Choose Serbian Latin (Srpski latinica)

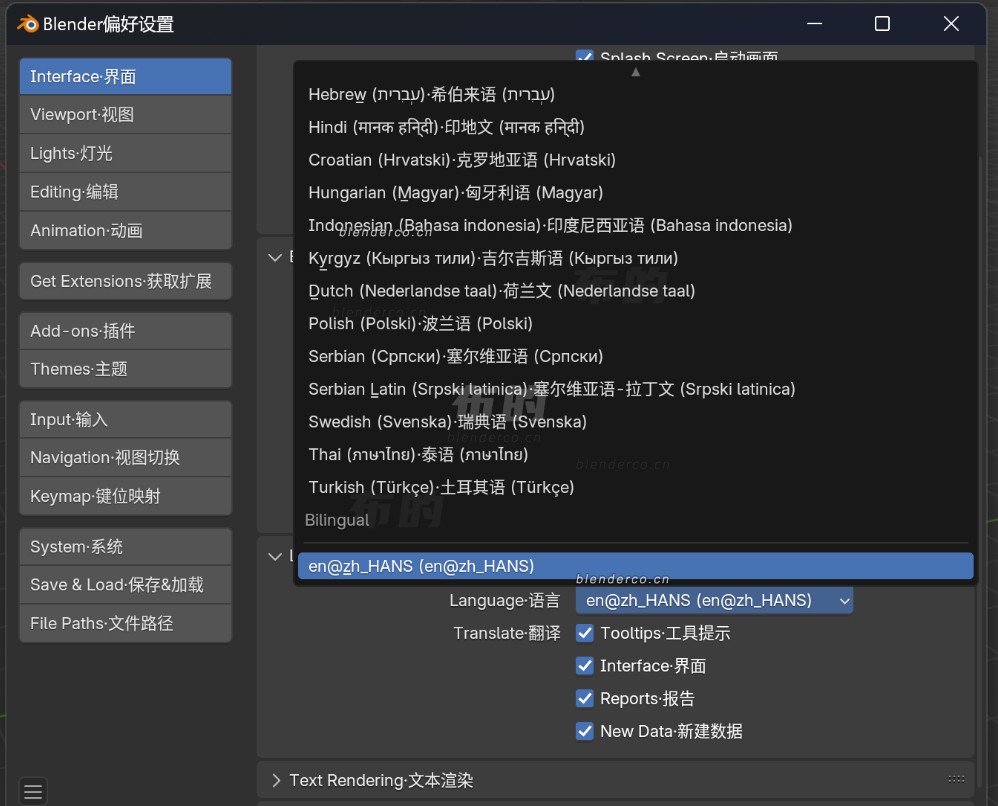coord(635,389)
